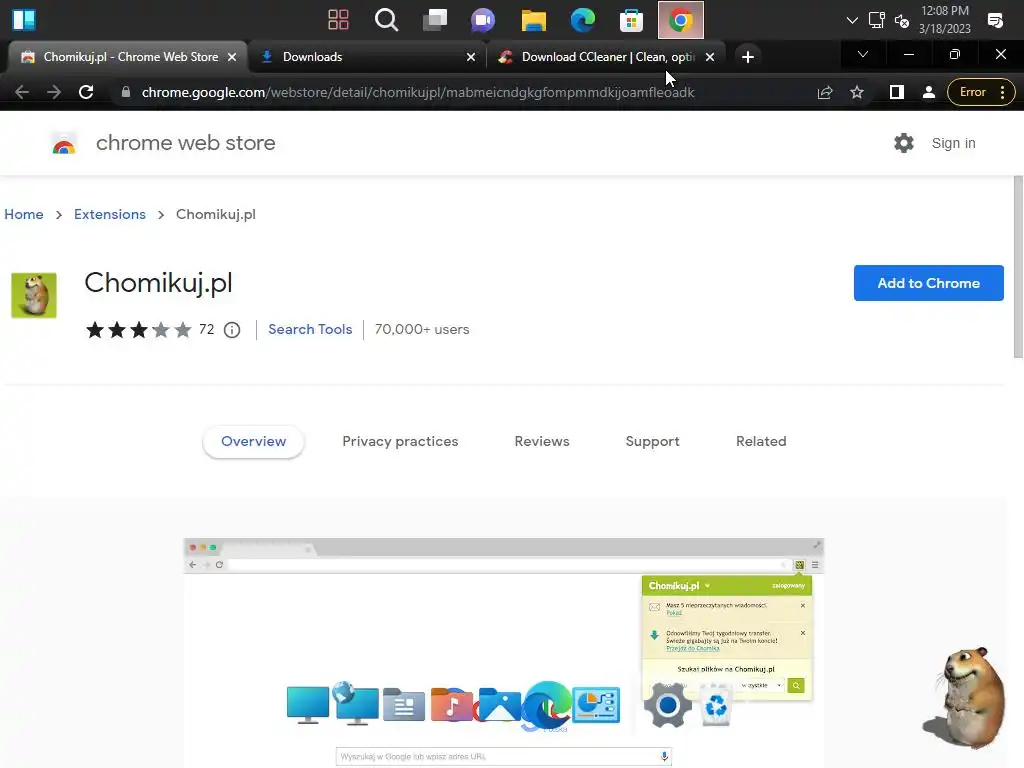Close the Download CCleaner tab
This screenshot has width=1024, height=768.
[710, 57]
